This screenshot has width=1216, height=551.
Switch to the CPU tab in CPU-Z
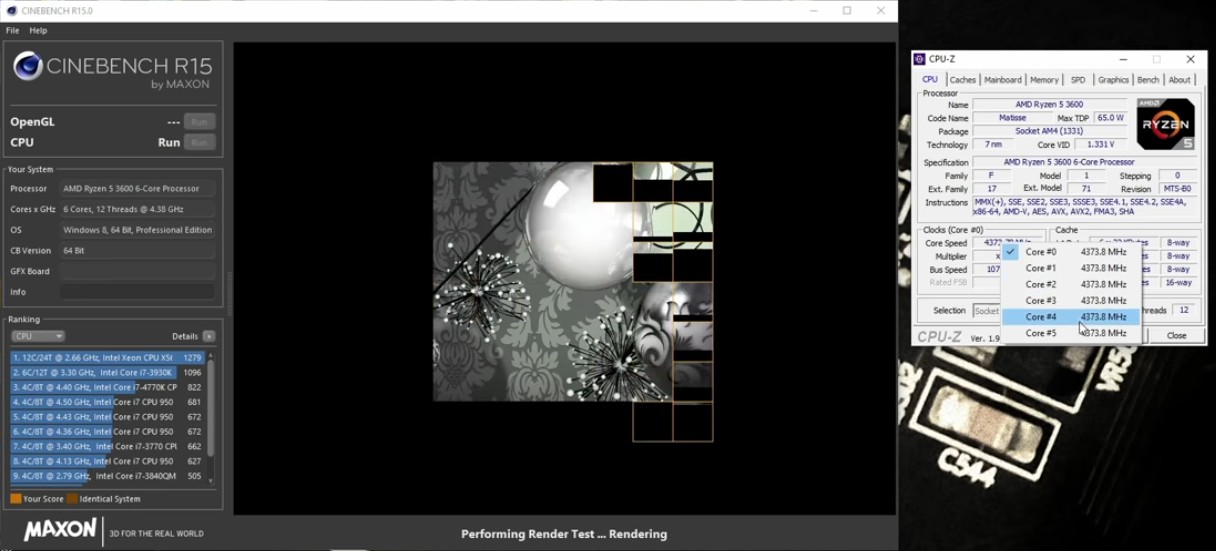click(930, 80)
